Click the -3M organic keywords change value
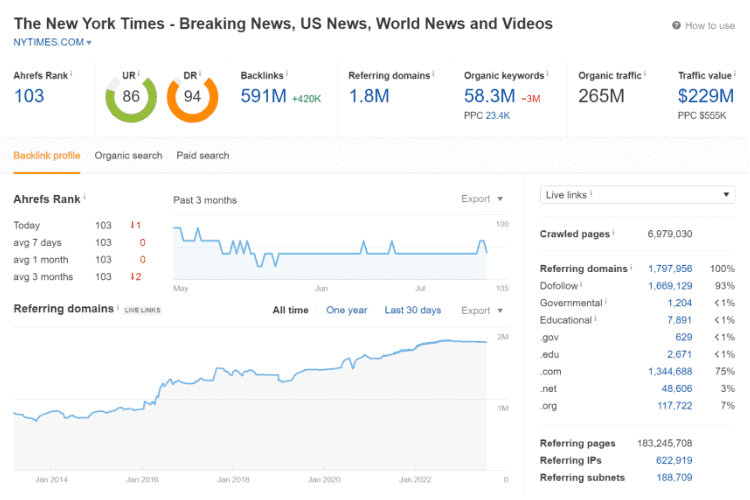Screen dimensions: 750x500 530,99
